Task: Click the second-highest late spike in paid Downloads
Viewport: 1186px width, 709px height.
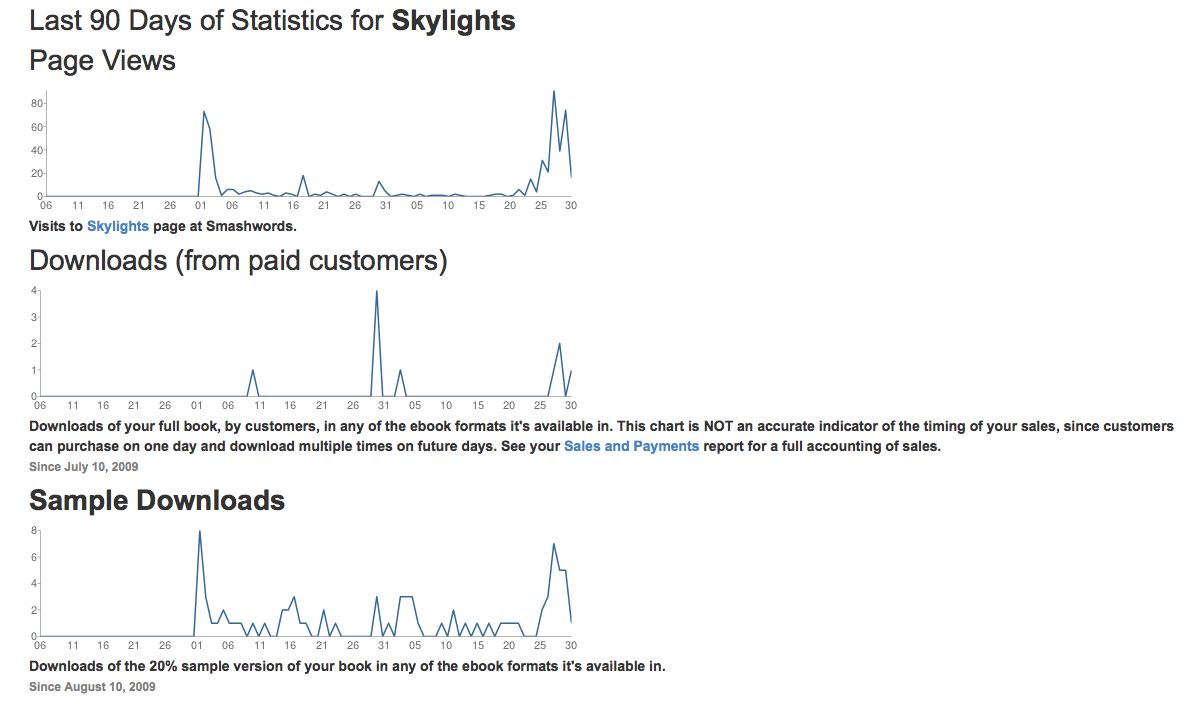Action: pyautogui.click(x=559, y=345)
